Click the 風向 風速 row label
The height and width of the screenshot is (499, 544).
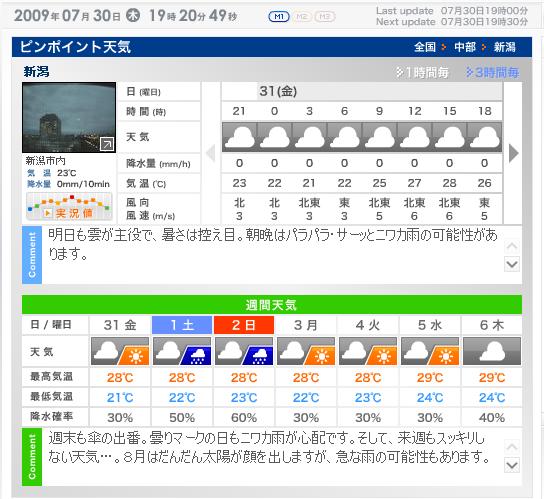(150, 209)
